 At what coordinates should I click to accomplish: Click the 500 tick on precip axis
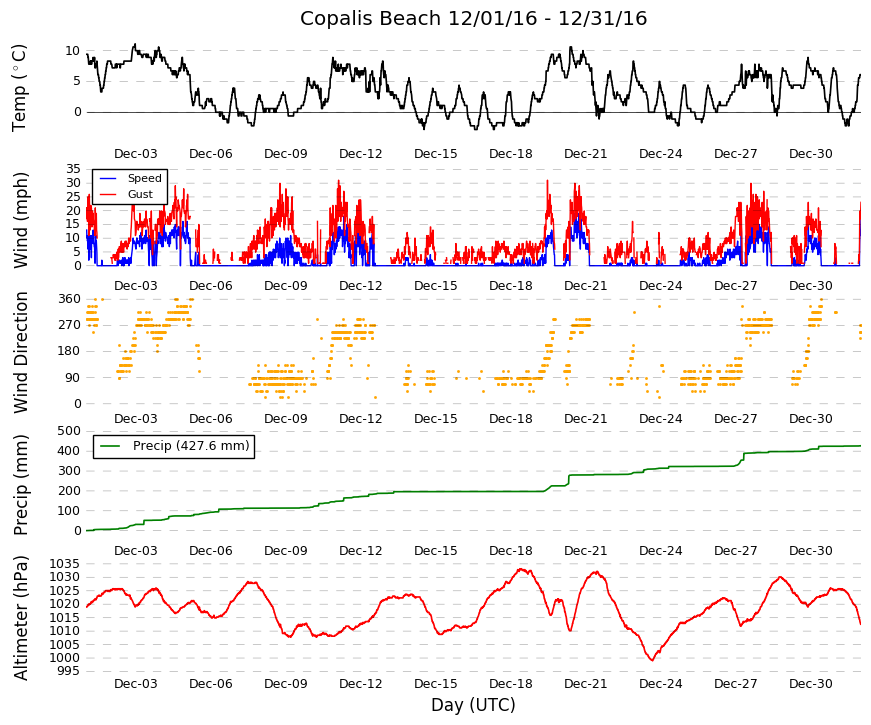[69, 431]
